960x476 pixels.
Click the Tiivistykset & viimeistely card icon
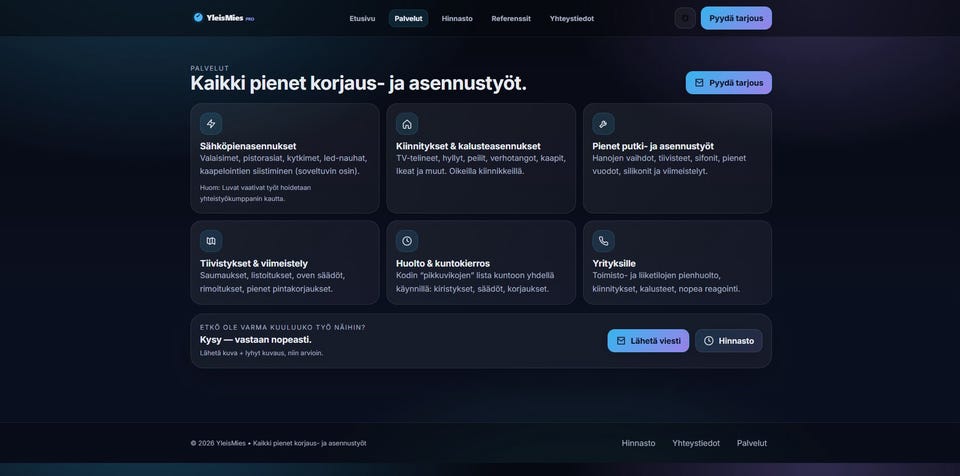(211, 241)
